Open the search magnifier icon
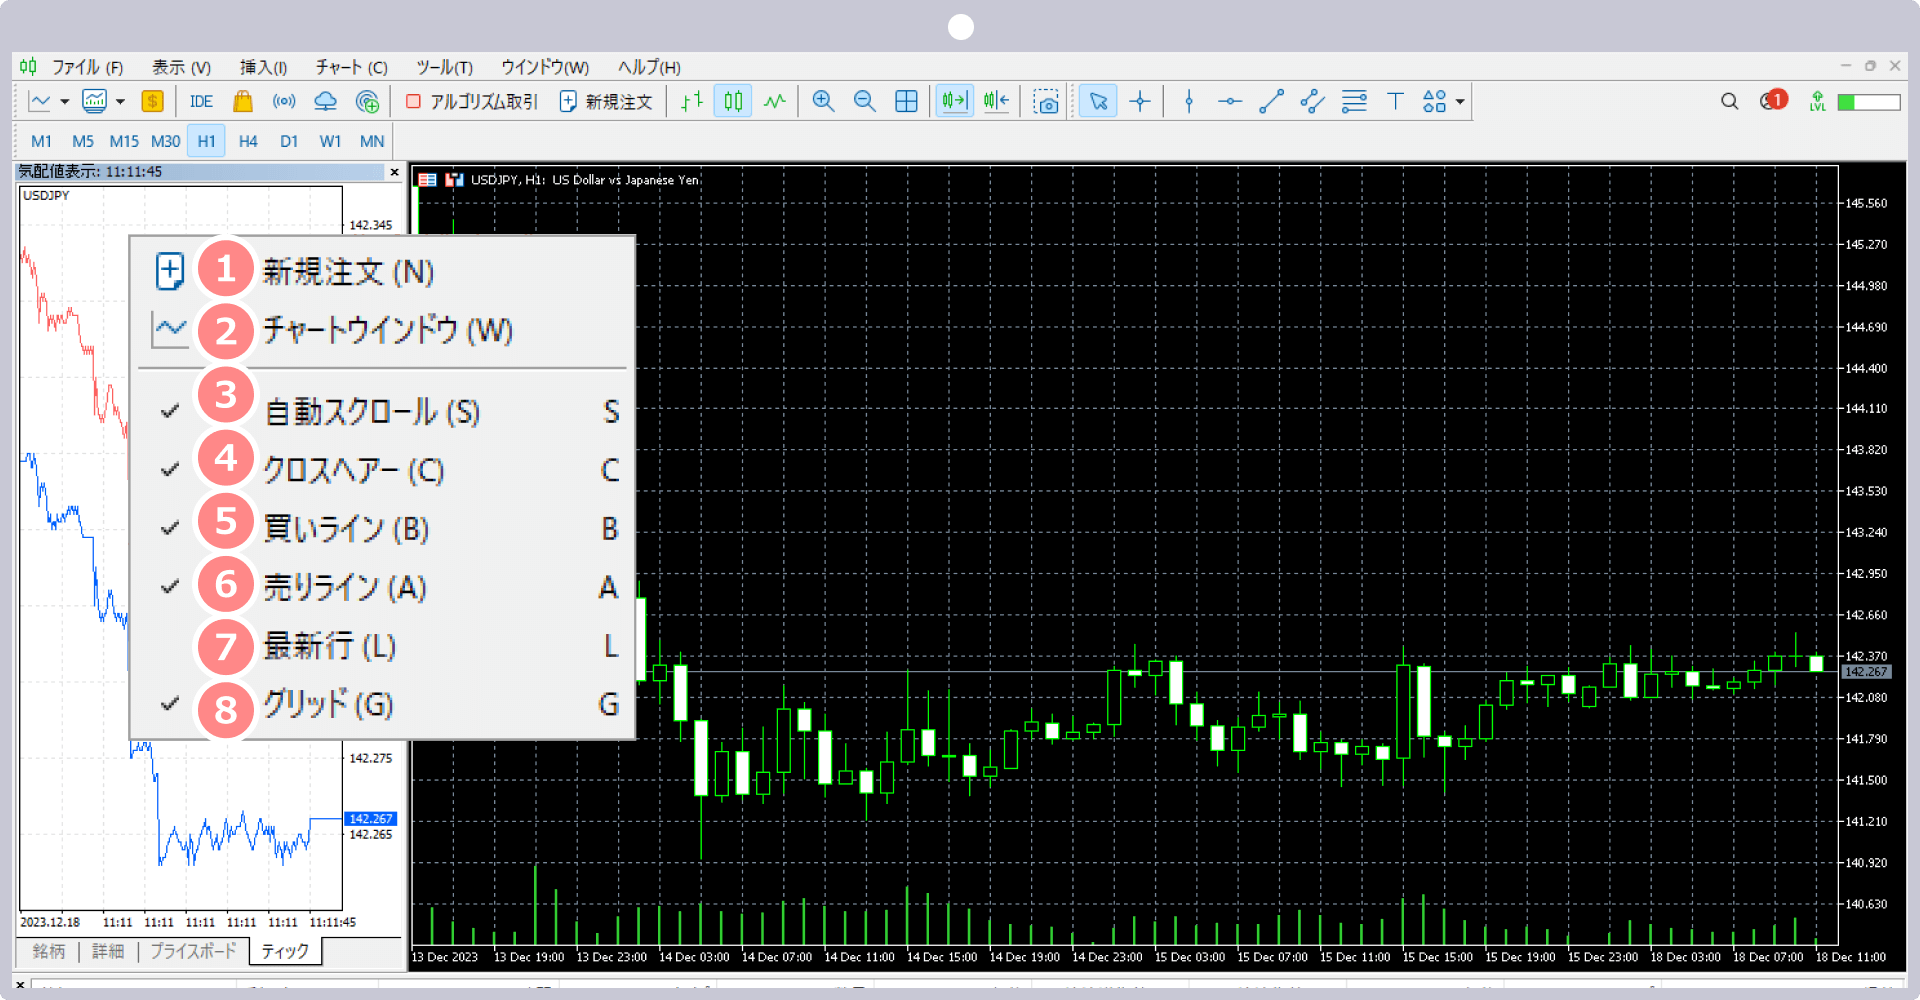 pos(1729,101)
